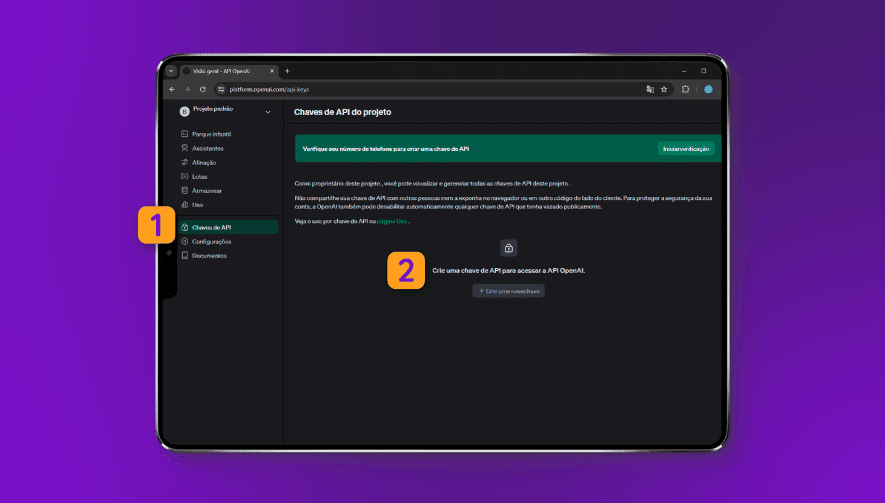Click the text Crie uma chave de API para acessar
This screenshot has width=885, height=503.
pyautogui.click(x=509, y=271)
